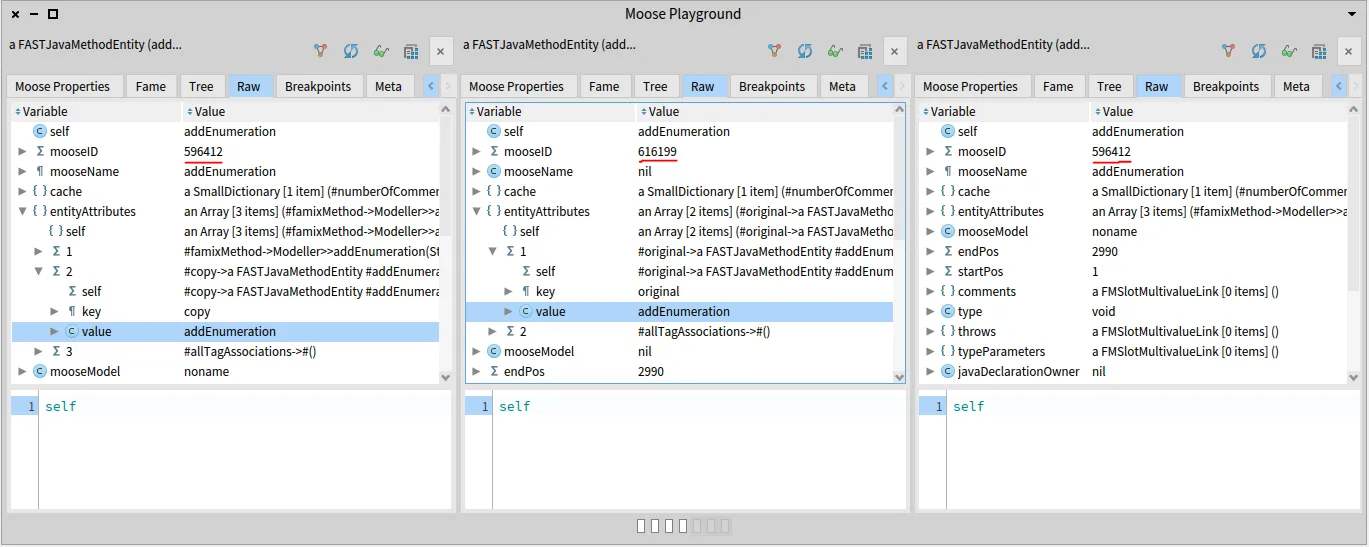Click the sigma icon beside mooseID in middle pane

(494, 151)
